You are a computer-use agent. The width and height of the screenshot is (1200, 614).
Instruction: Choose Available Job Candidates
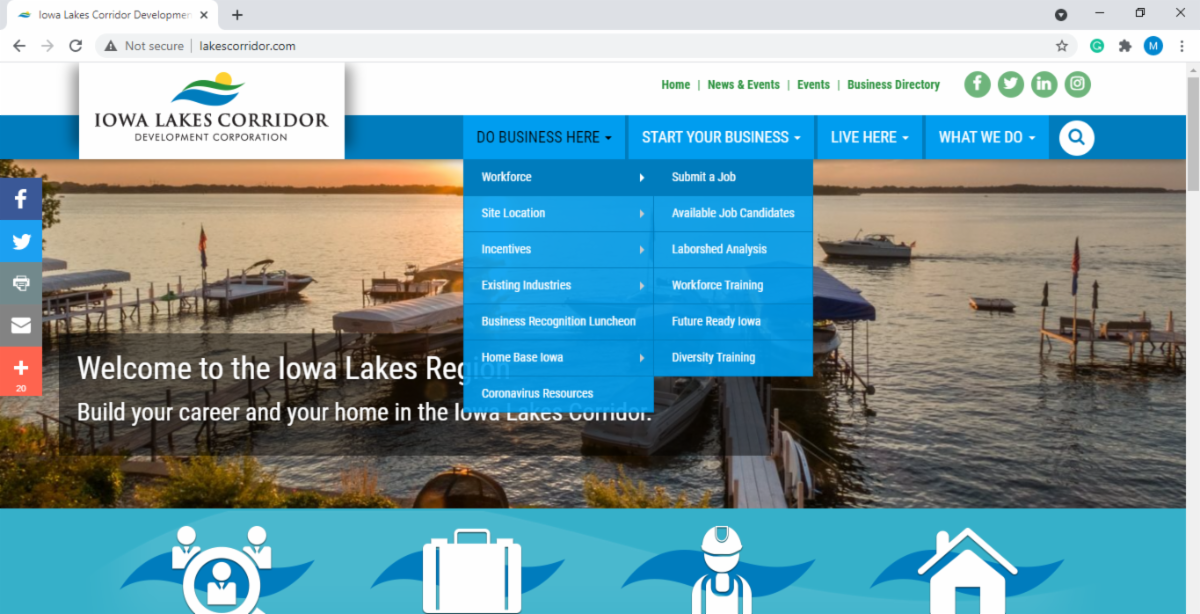pos(733,213)
